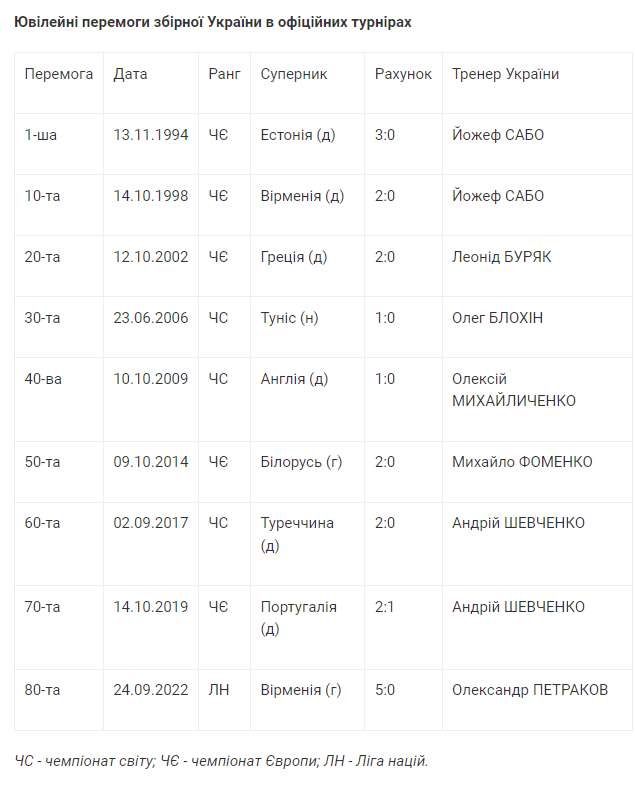Viewport: 635px width, 797px height.
Task: Click the table title about Ukraine's jubilee wins
Action: click(x=213, y=21)
